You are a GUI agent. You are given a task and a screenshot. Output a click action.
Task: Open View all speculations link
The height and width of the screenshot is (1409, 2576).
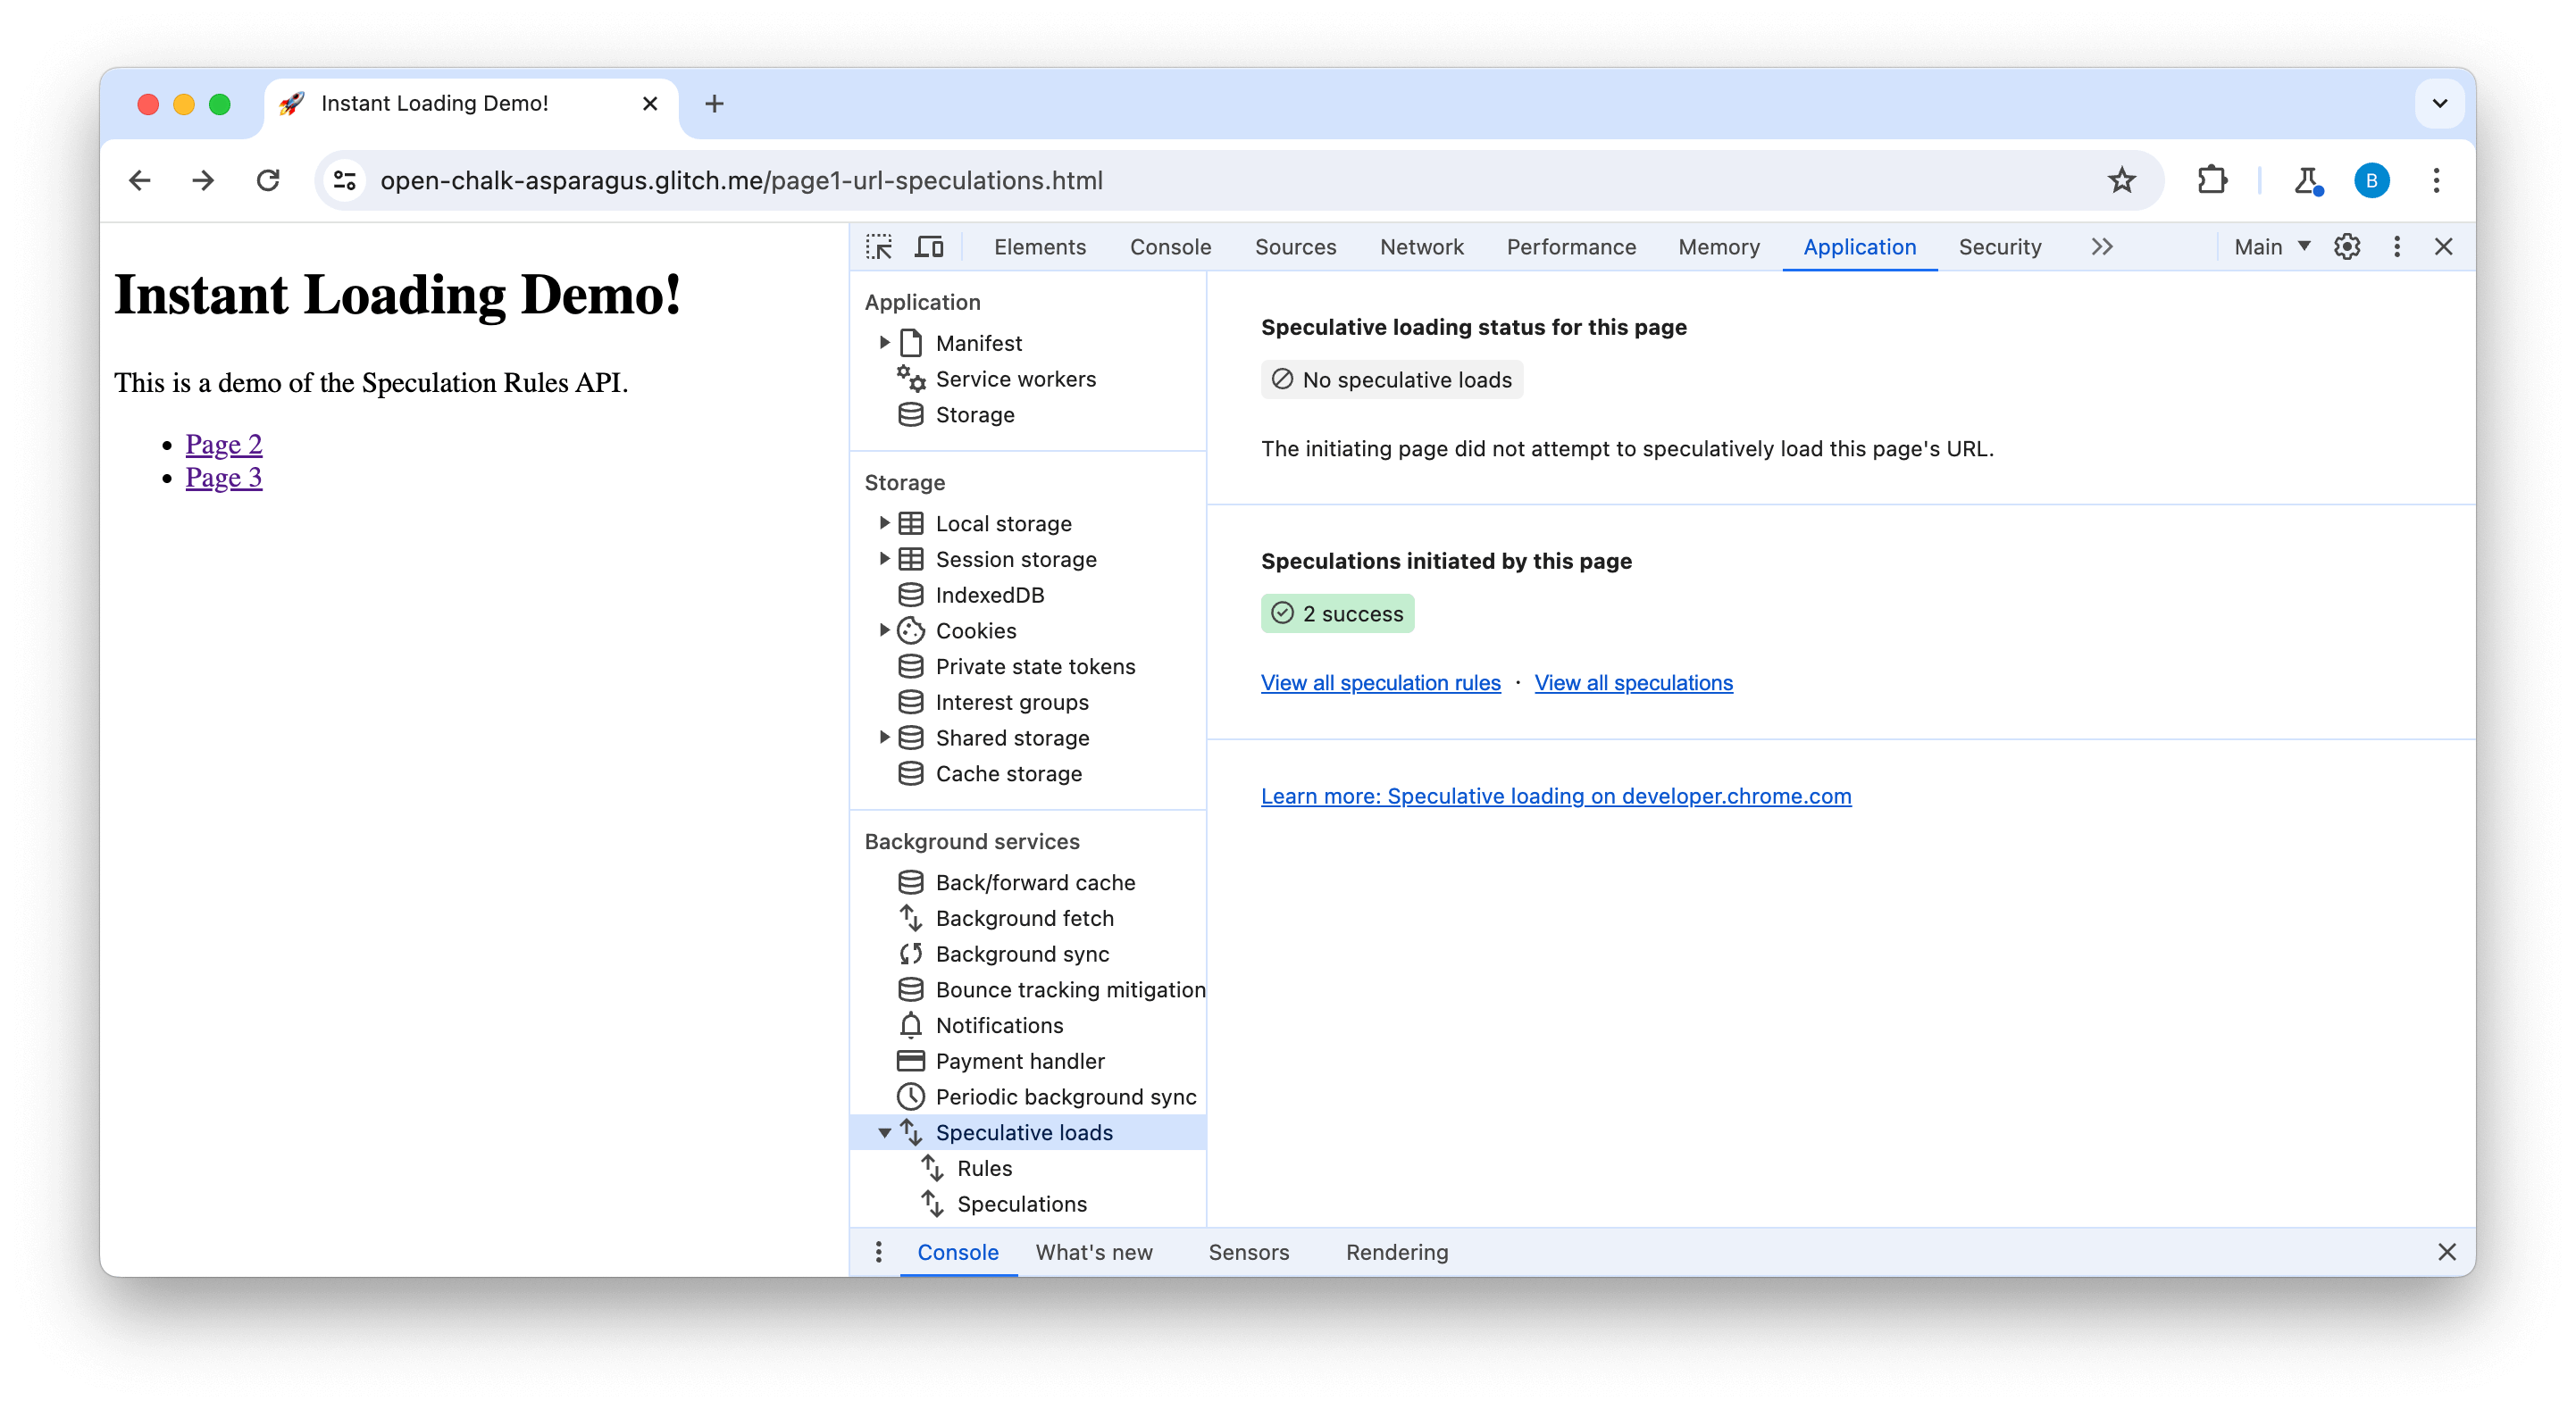(x=1634, y=682)
